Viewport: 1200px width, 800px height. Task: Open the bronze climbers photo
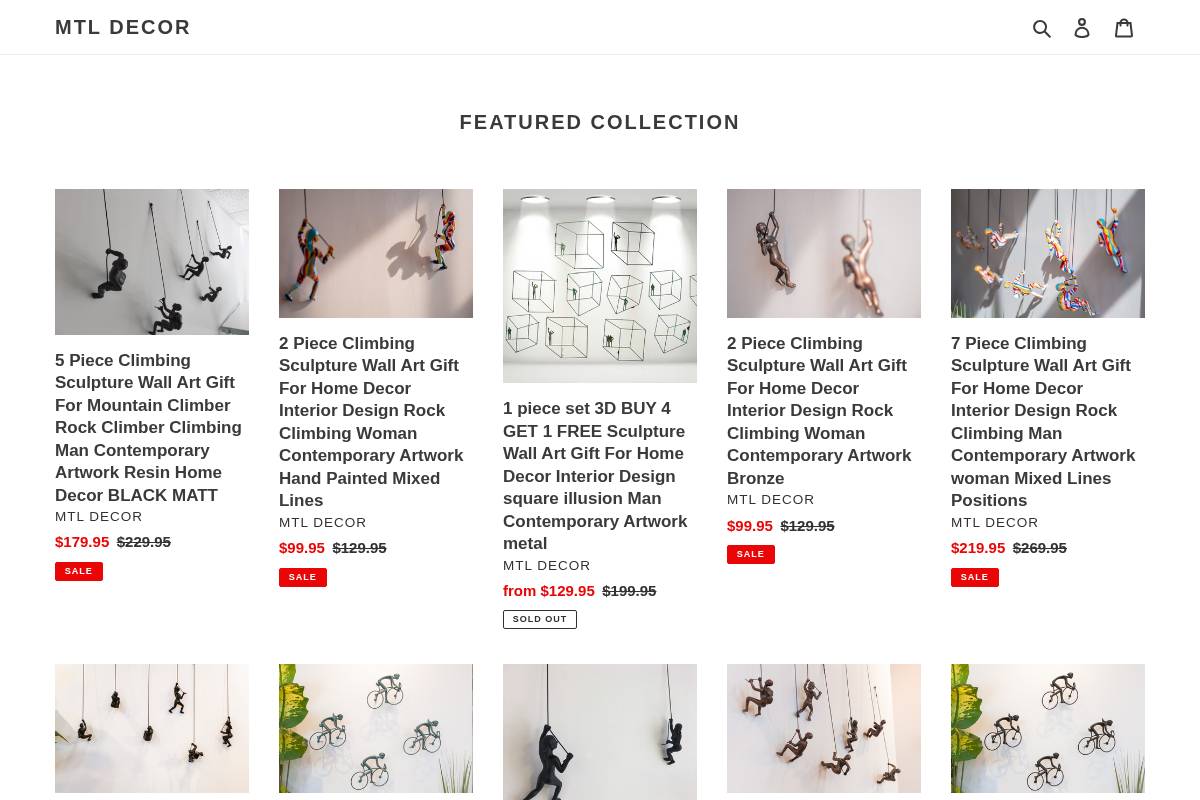click(824, 253)
